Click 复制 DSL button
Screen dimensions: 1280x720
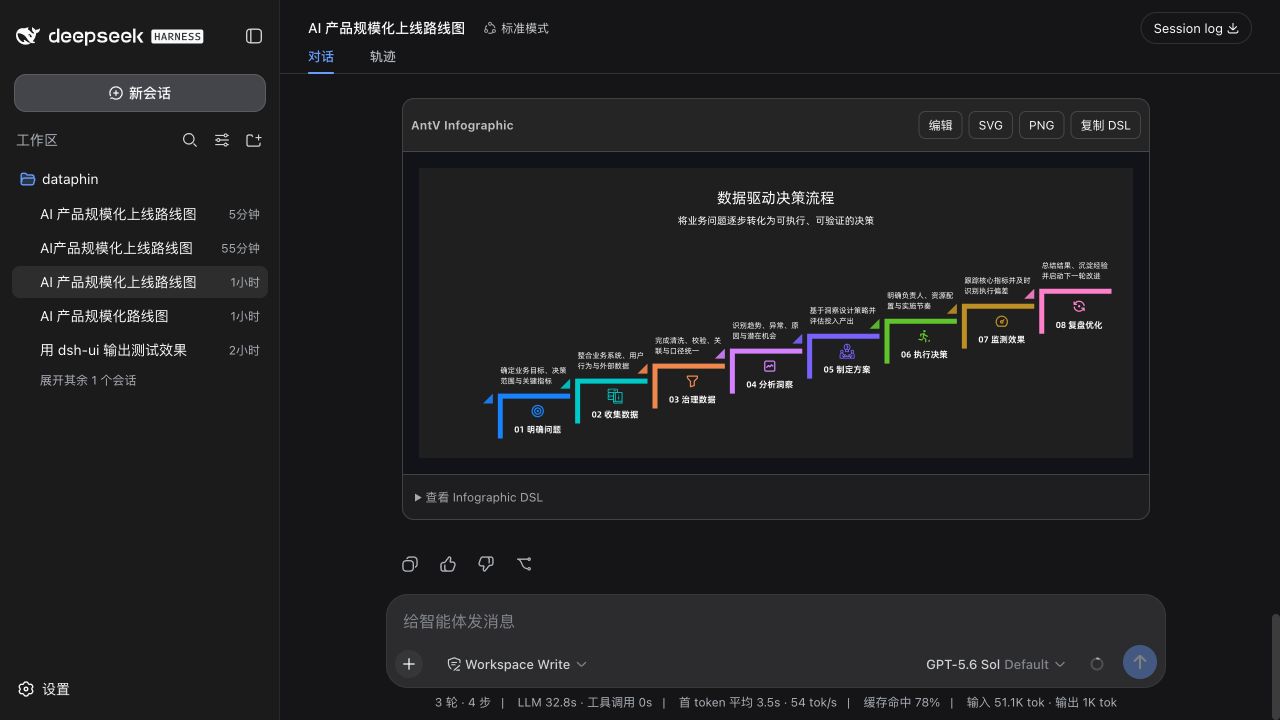pos(1106,125)
